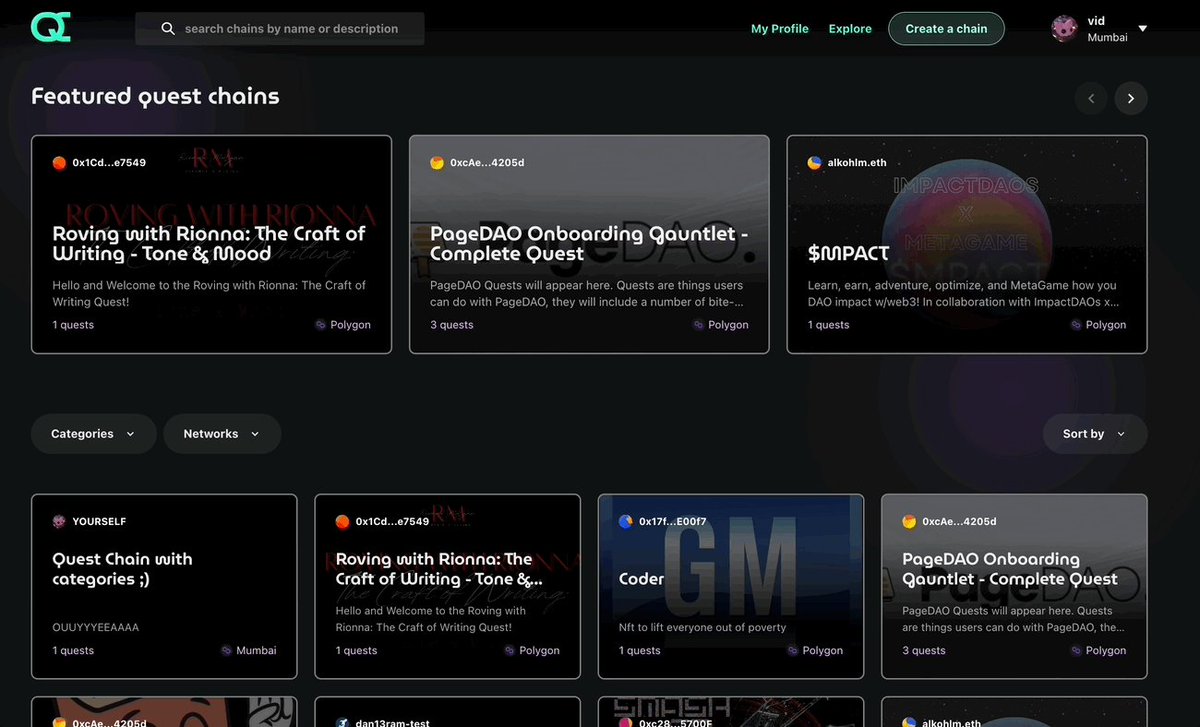
Task: Focus the search chains input field
Action: [x=280, y=29]
